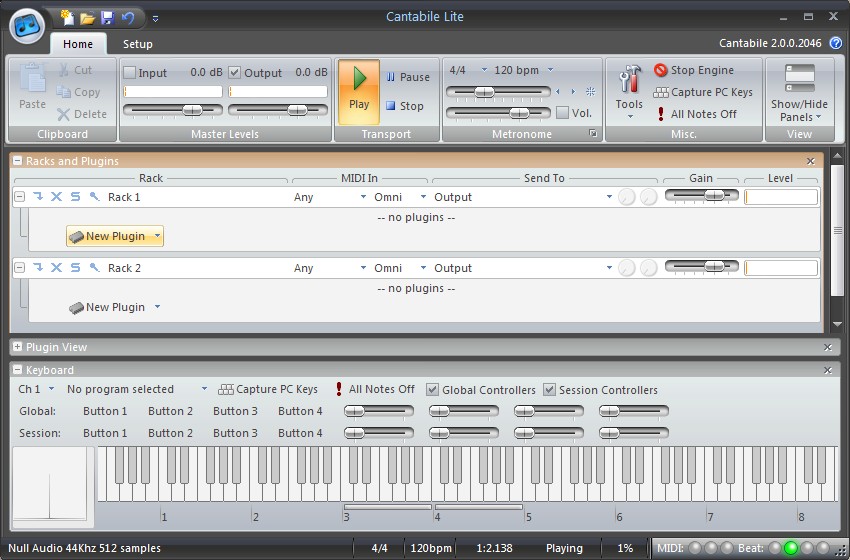Expand the Plugin View panel
850x560 pixels.
click(x=17, y=347)
